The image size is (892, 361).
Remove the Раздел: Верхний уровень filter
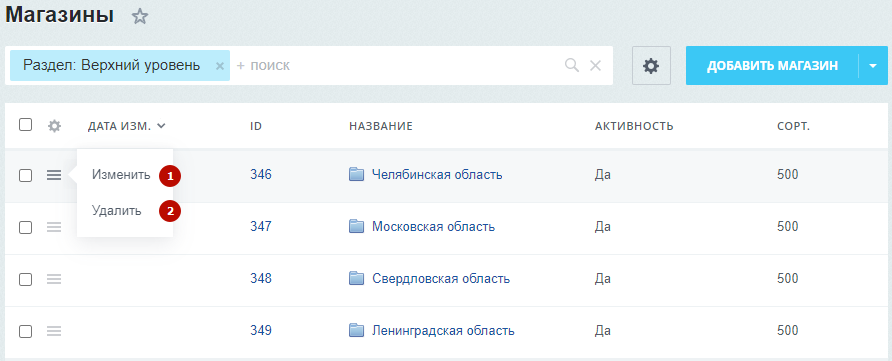click(x=220, y=66)
